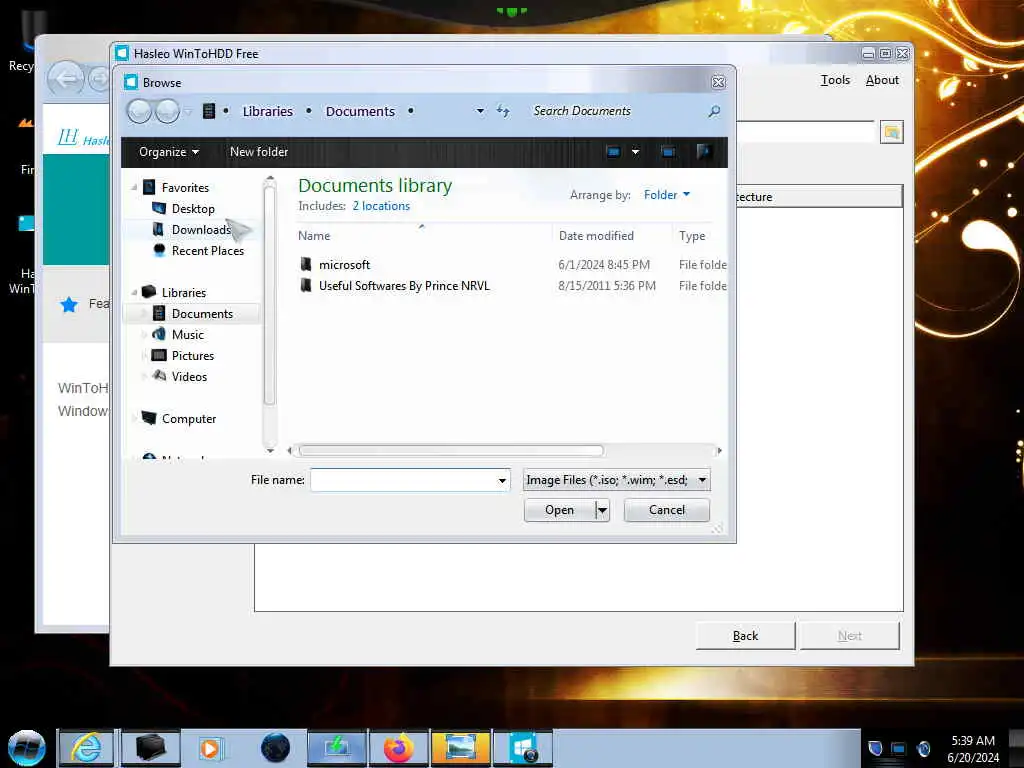Open the Organize dropdown menu
This screenshot has height=768, width=1024.
[168, 152]
